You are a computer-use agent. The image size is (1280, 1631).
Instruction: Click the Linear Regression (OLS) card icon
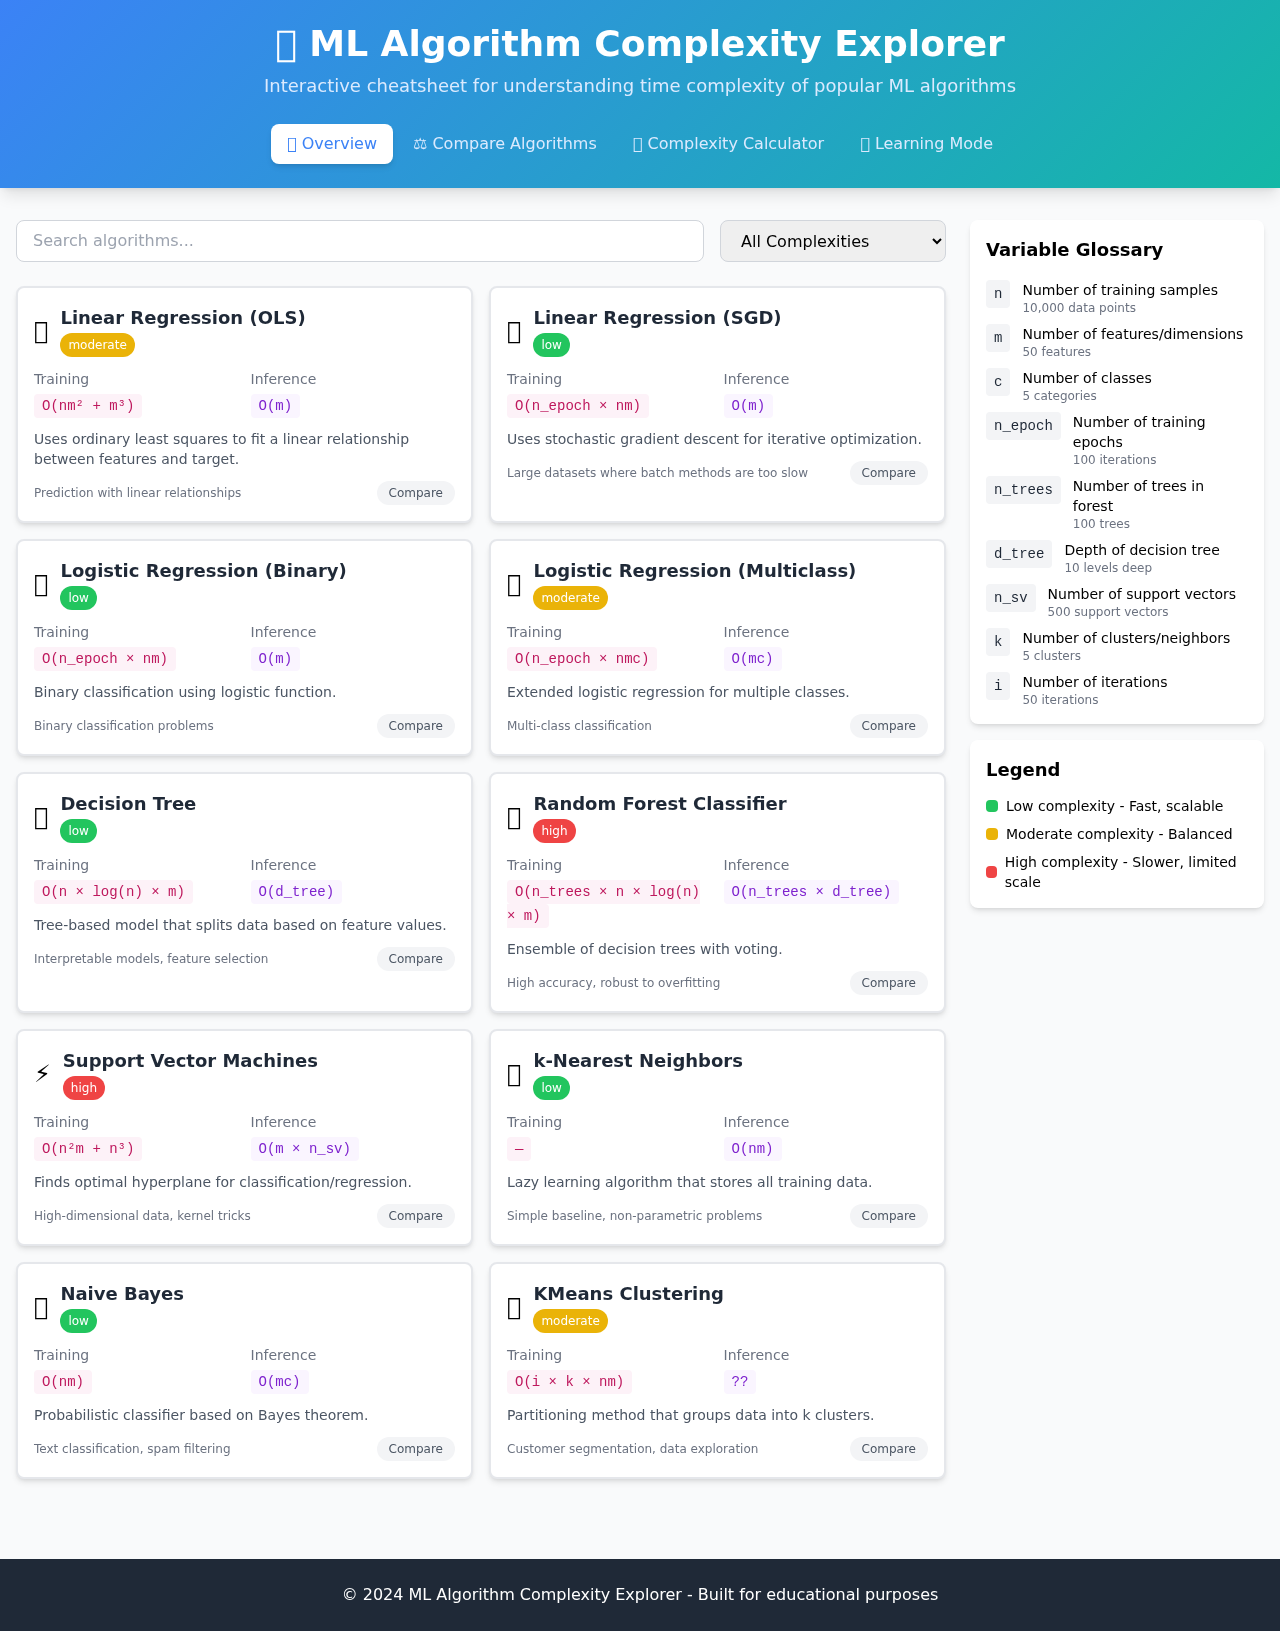pos(41,332)
